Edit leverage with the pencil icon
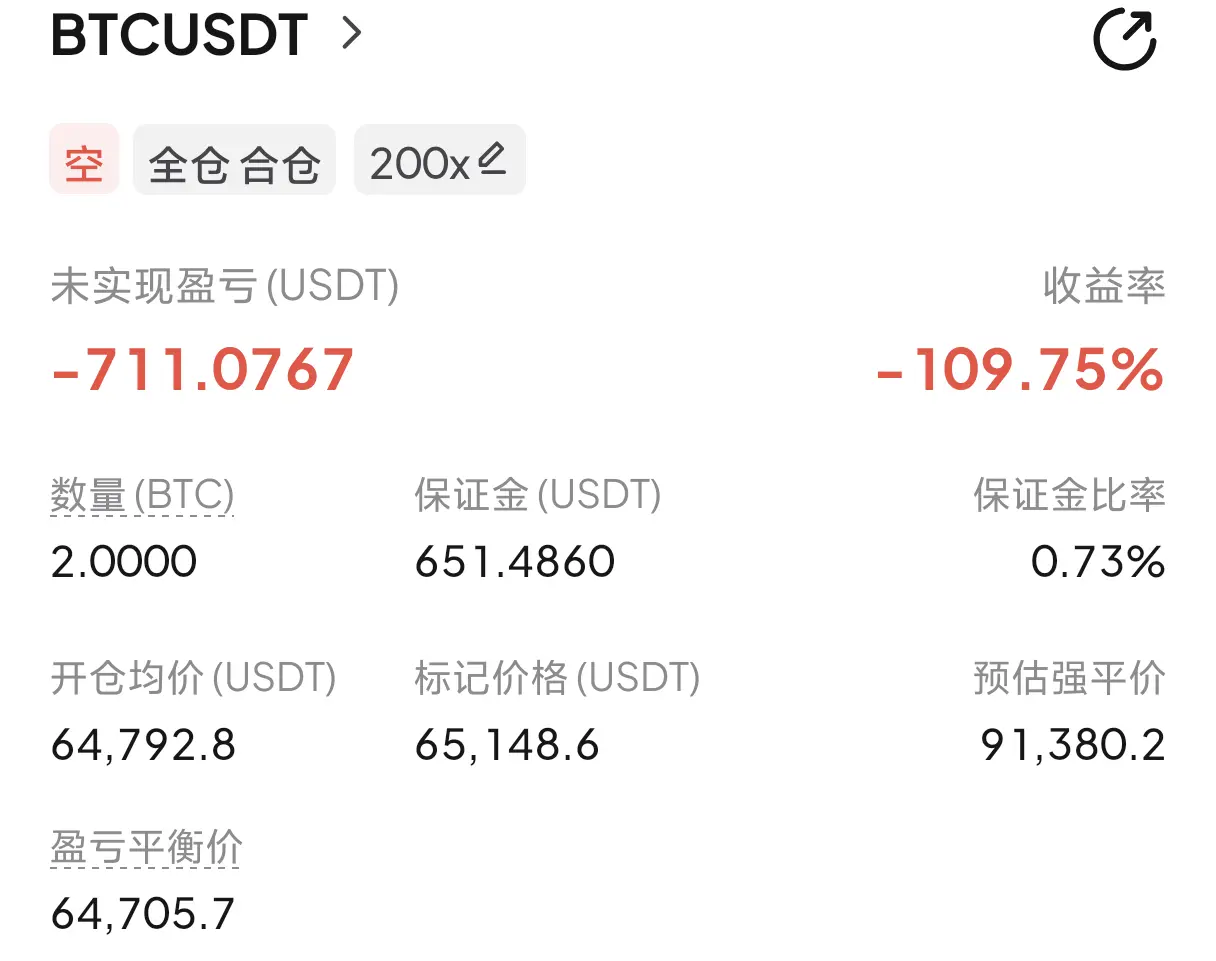Viewport: 1216px width, 961px height. click(x=491, y=159)
